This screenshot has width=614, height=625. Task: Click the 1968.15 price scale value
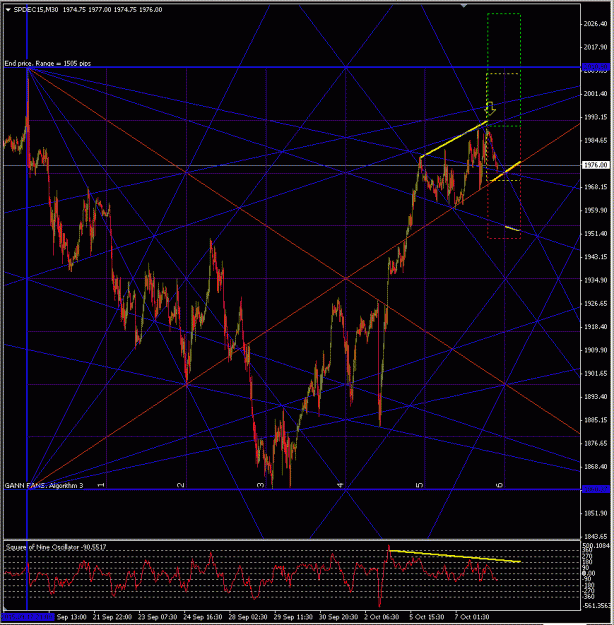(595, 187)
